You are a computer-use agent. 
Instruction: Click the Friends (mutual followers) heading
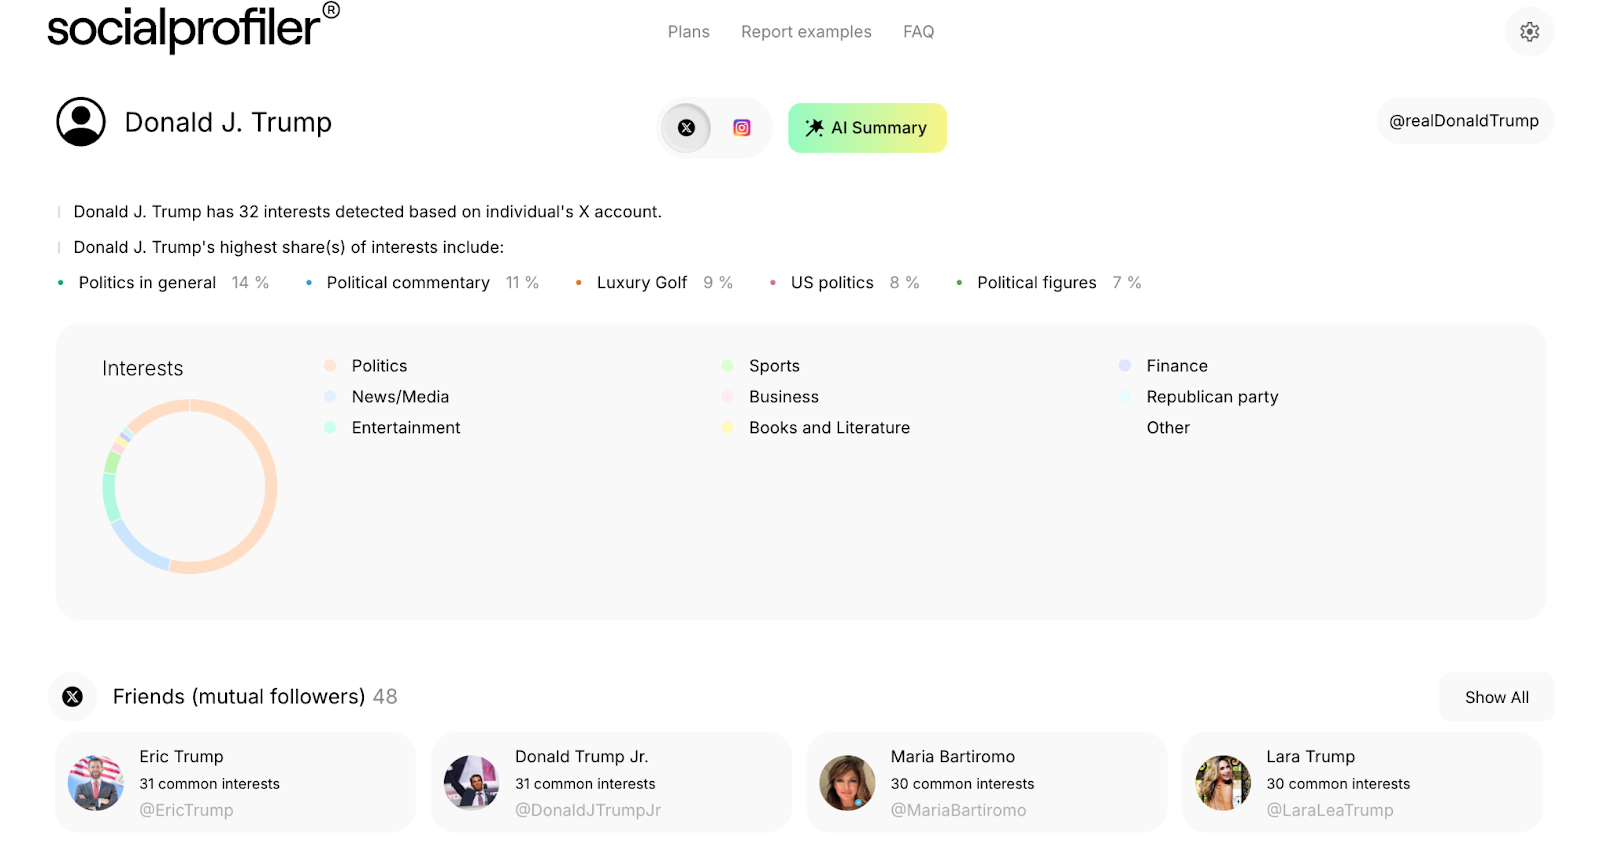point(239,697)
